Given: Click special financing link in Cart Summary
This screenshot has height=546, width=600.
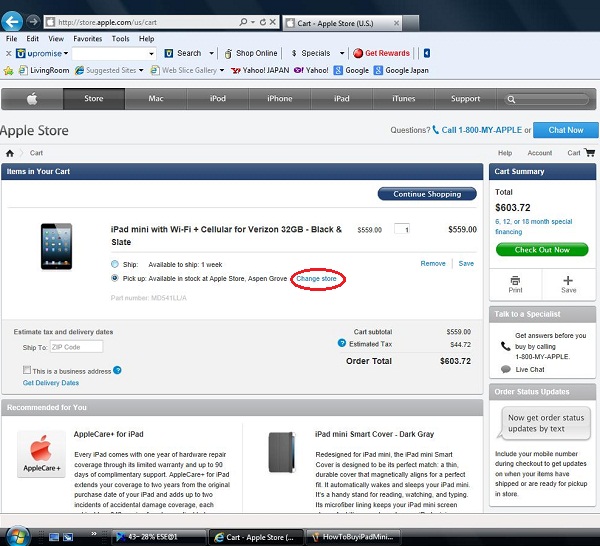Looking at the screenshot, I should click(x=533, y=227).
